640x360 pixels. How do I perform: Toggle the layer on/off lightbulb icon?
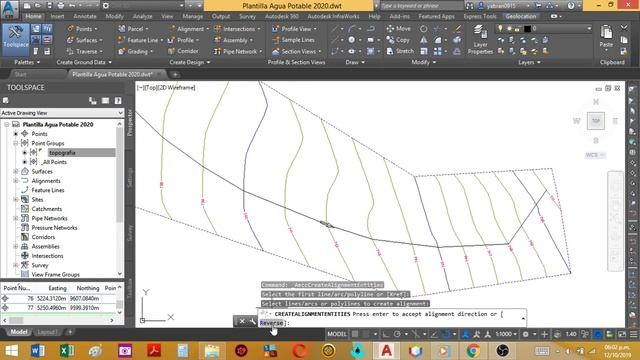click(x=500, y=29)
